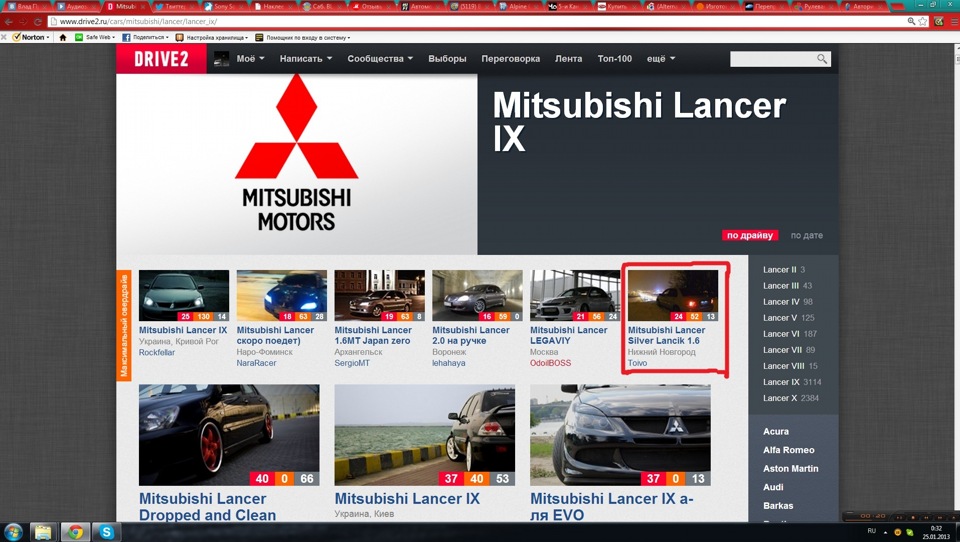
Task: Click the browser forward arrow
Action: click(x=23, y=21)
